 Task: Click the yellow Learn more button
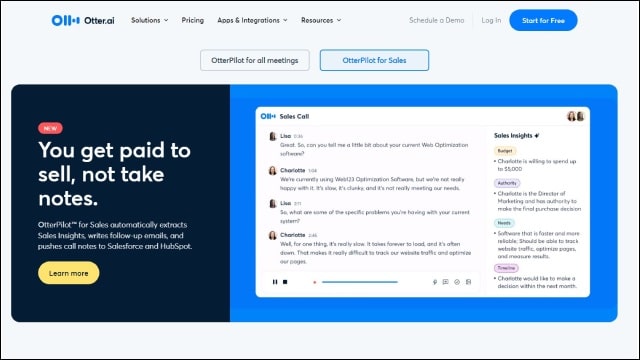point(69,273)
